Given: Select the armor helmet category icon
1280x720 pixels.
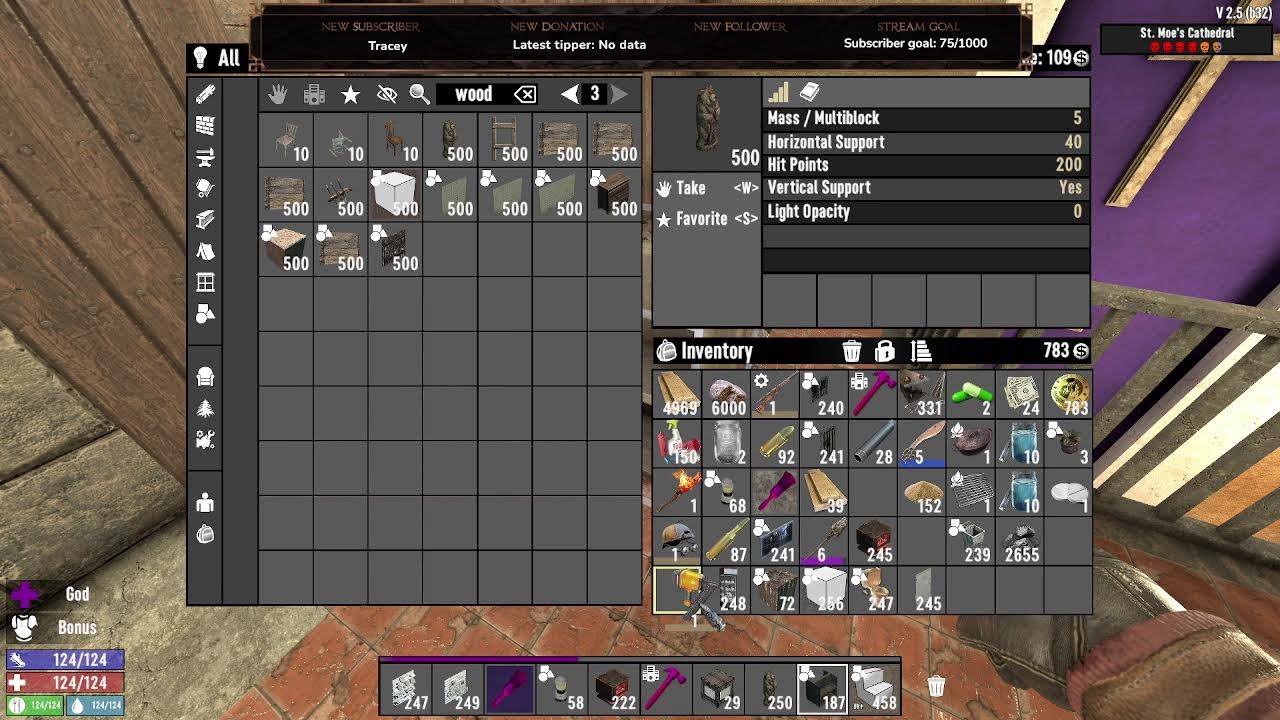Looking at the screenshot, I should coord(205,376).
